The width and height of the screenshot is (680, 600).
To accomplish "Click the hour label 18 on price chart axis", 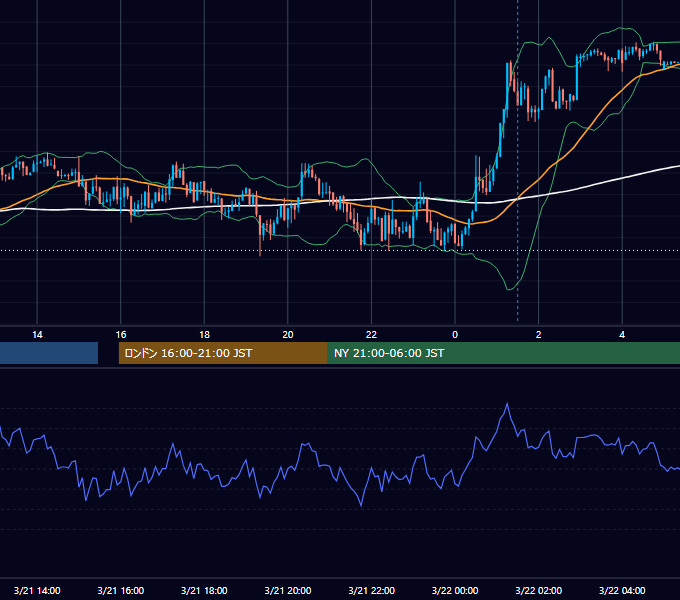I will 204,335.
